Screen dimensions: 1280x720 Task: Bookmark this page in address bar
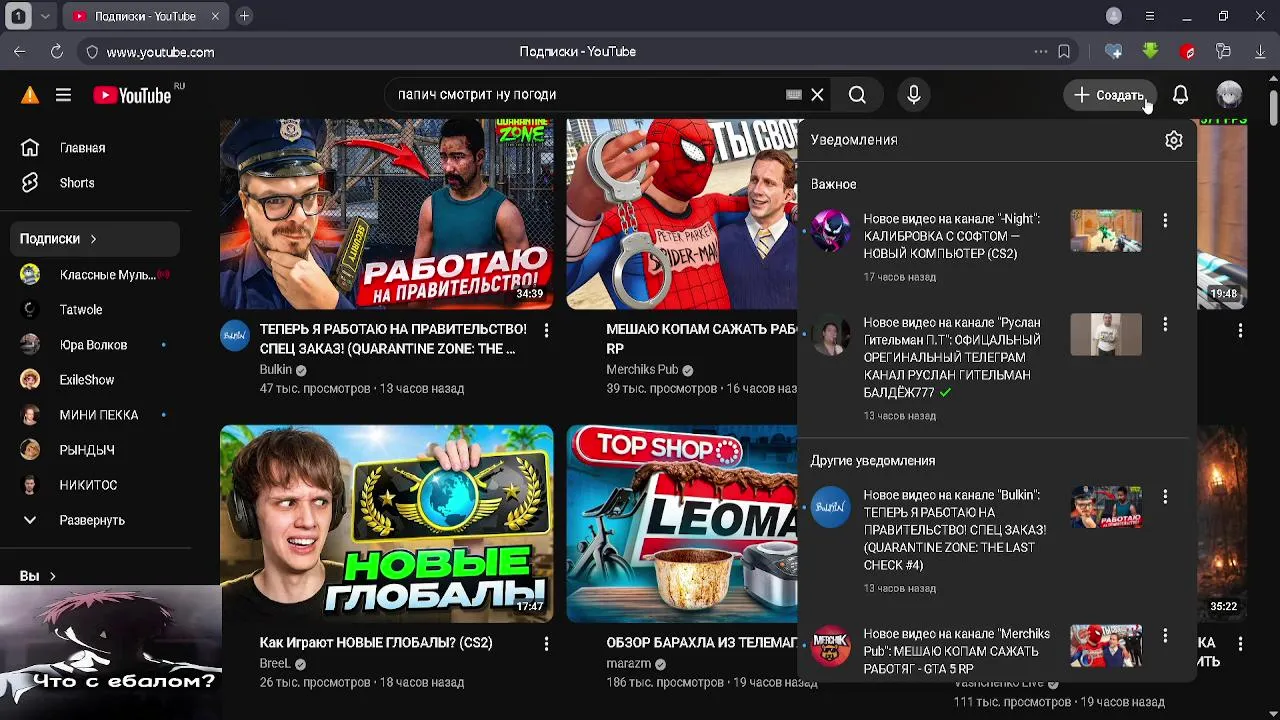[x=1064, y=52]
